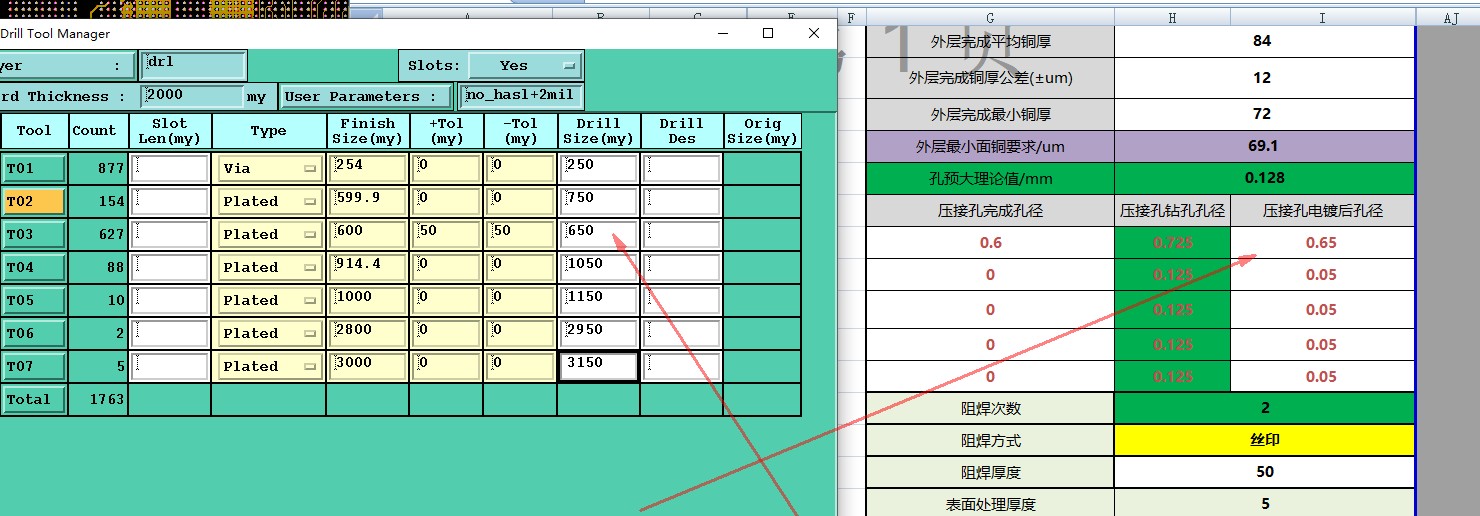The width and height of the screenshot is (1480, 516).
Task: Select tool T02 button
Action: click(x=34, y=201)
